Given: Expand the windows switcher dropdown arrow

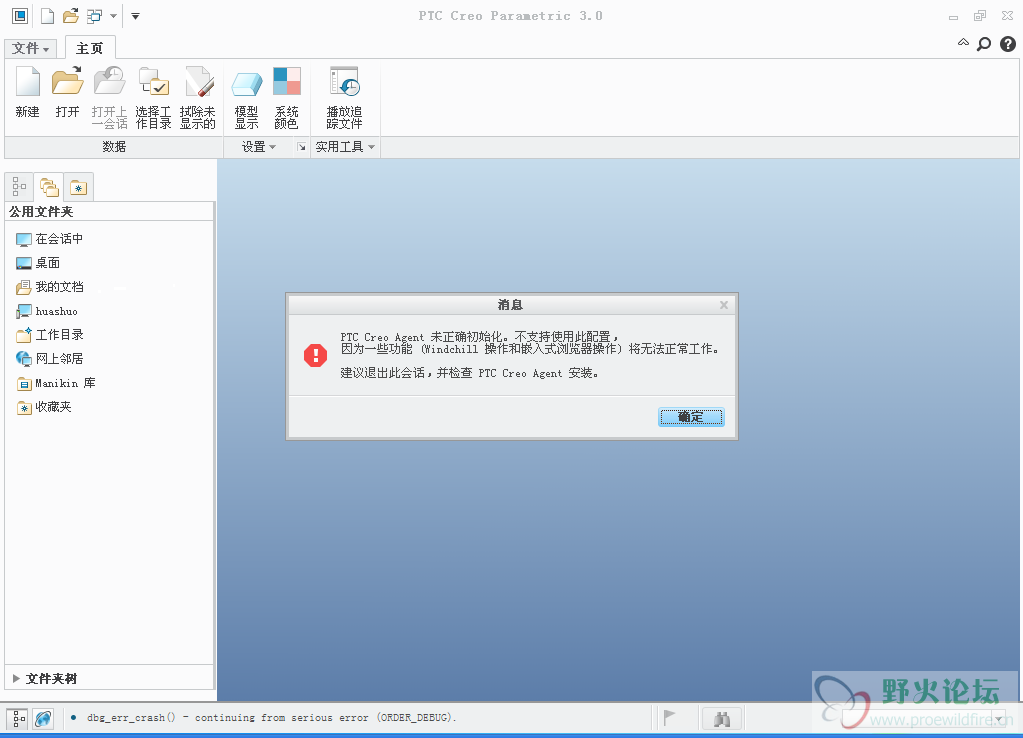Looking at the screenshot, I should 113,16.
